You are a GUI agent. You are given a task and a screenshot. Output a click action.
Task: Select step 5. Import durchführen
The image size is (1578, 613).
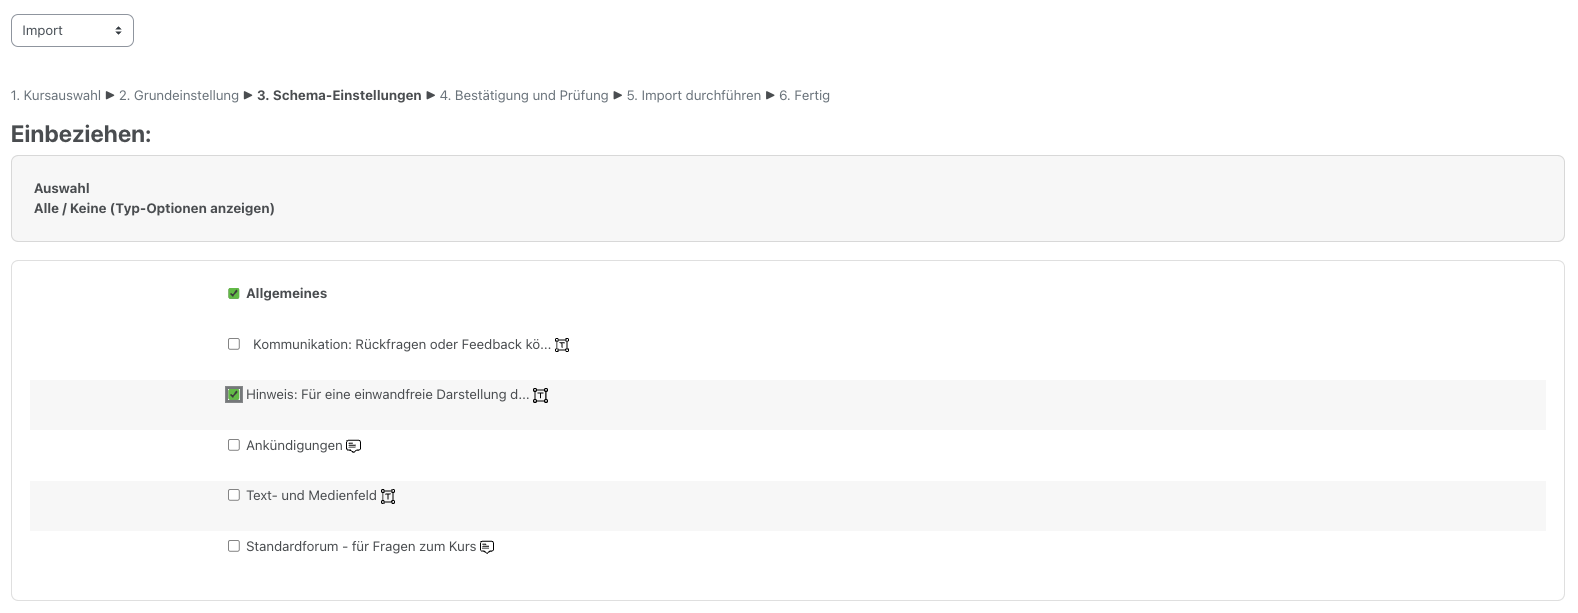694,96
